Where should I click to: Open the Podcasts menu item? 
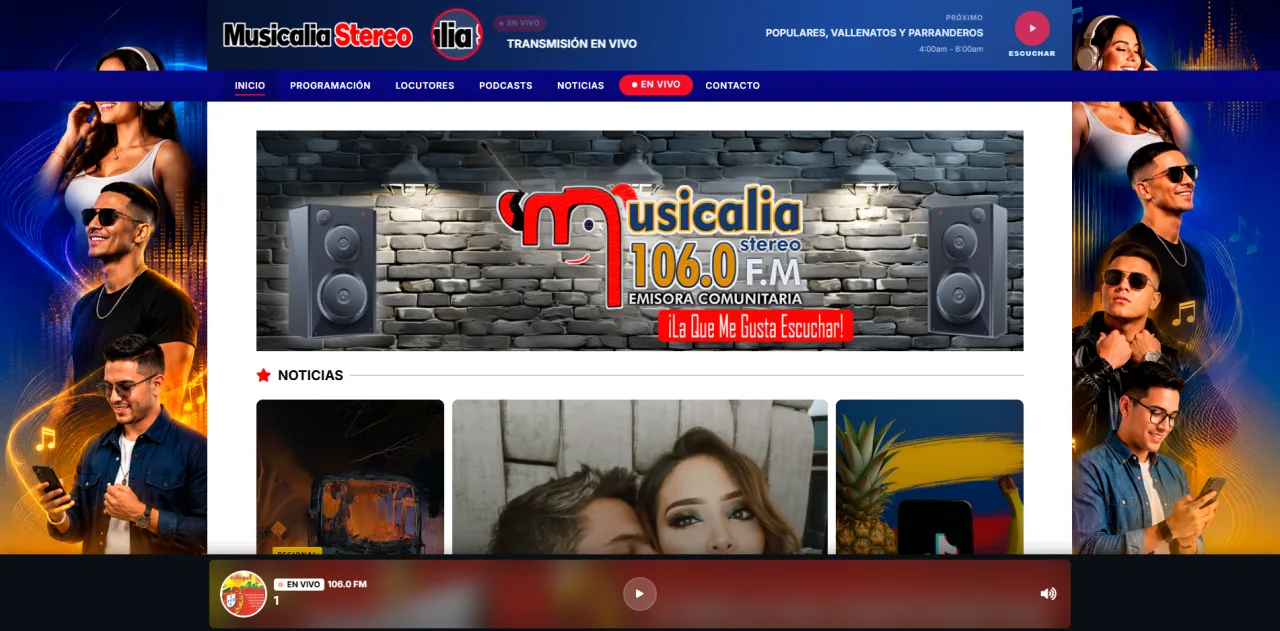506,86
